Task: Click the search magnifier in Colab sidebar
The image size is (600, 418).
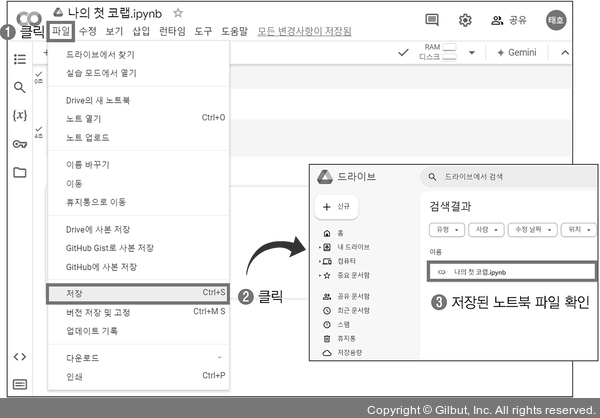Action: point(19,88)
